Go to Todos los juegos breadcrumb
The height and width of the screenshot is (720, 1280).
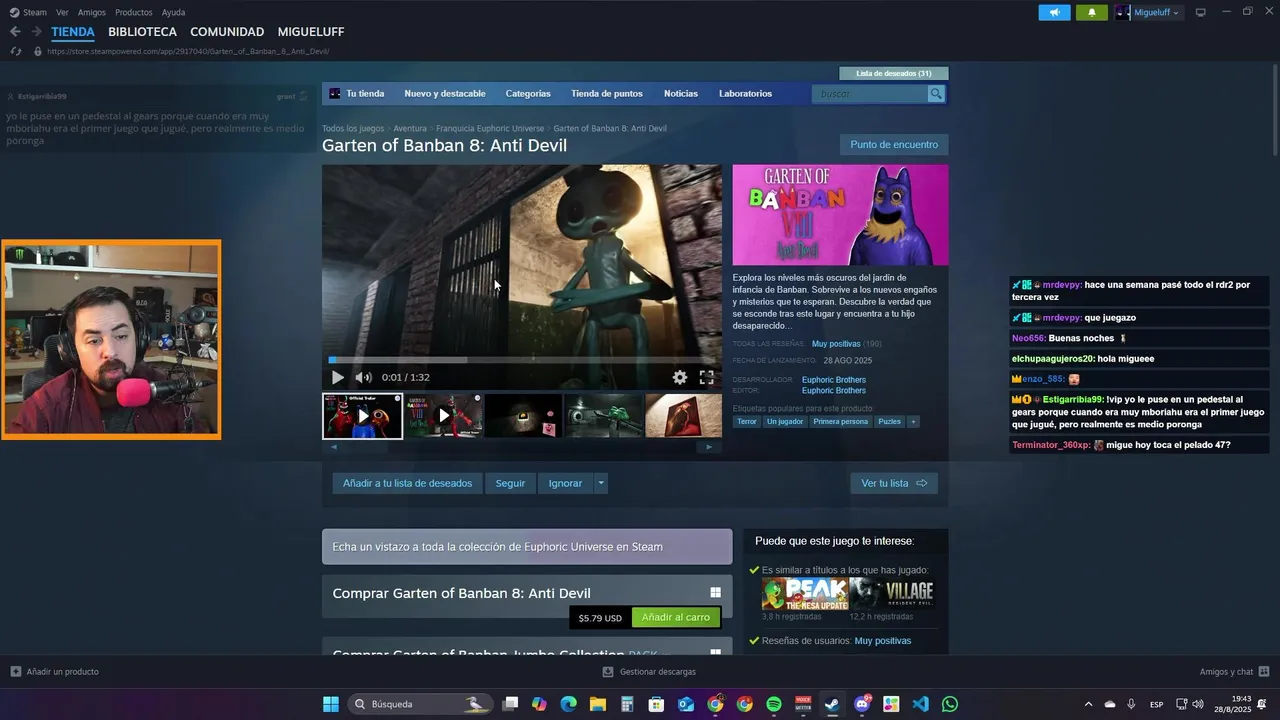tap(353, 129)
